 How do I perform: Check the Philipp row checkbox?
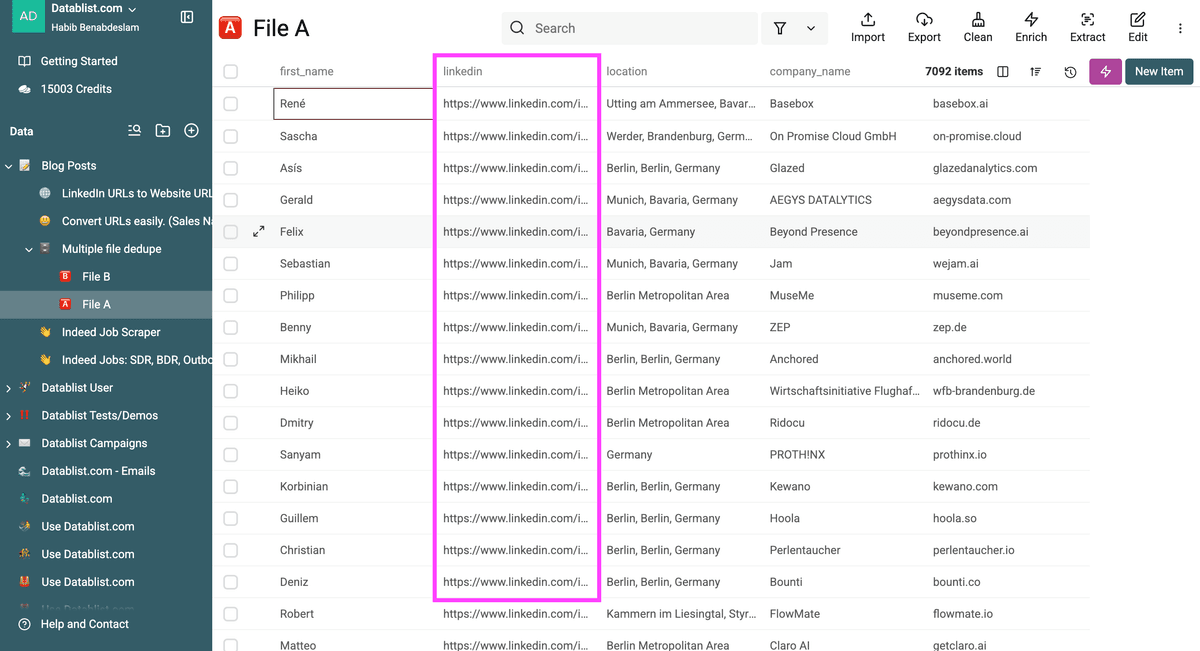click(x=231, y=296)
